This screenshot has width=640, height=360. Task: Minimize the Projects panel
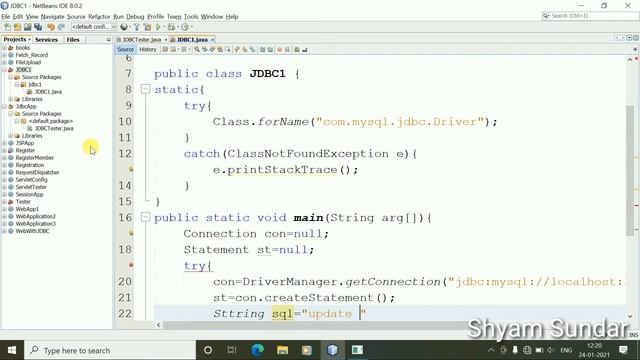pyautogui.click(x=108, y=40)
